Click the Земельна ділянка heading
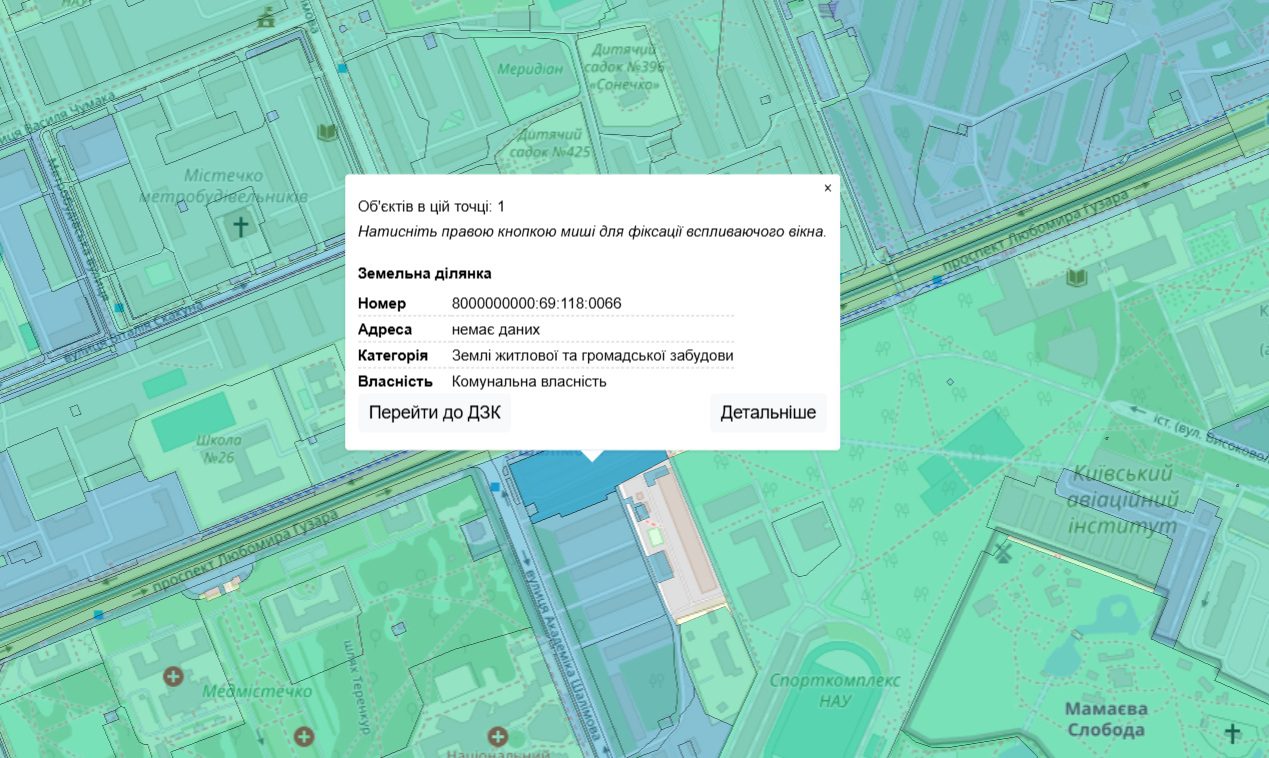 (425, 273)
